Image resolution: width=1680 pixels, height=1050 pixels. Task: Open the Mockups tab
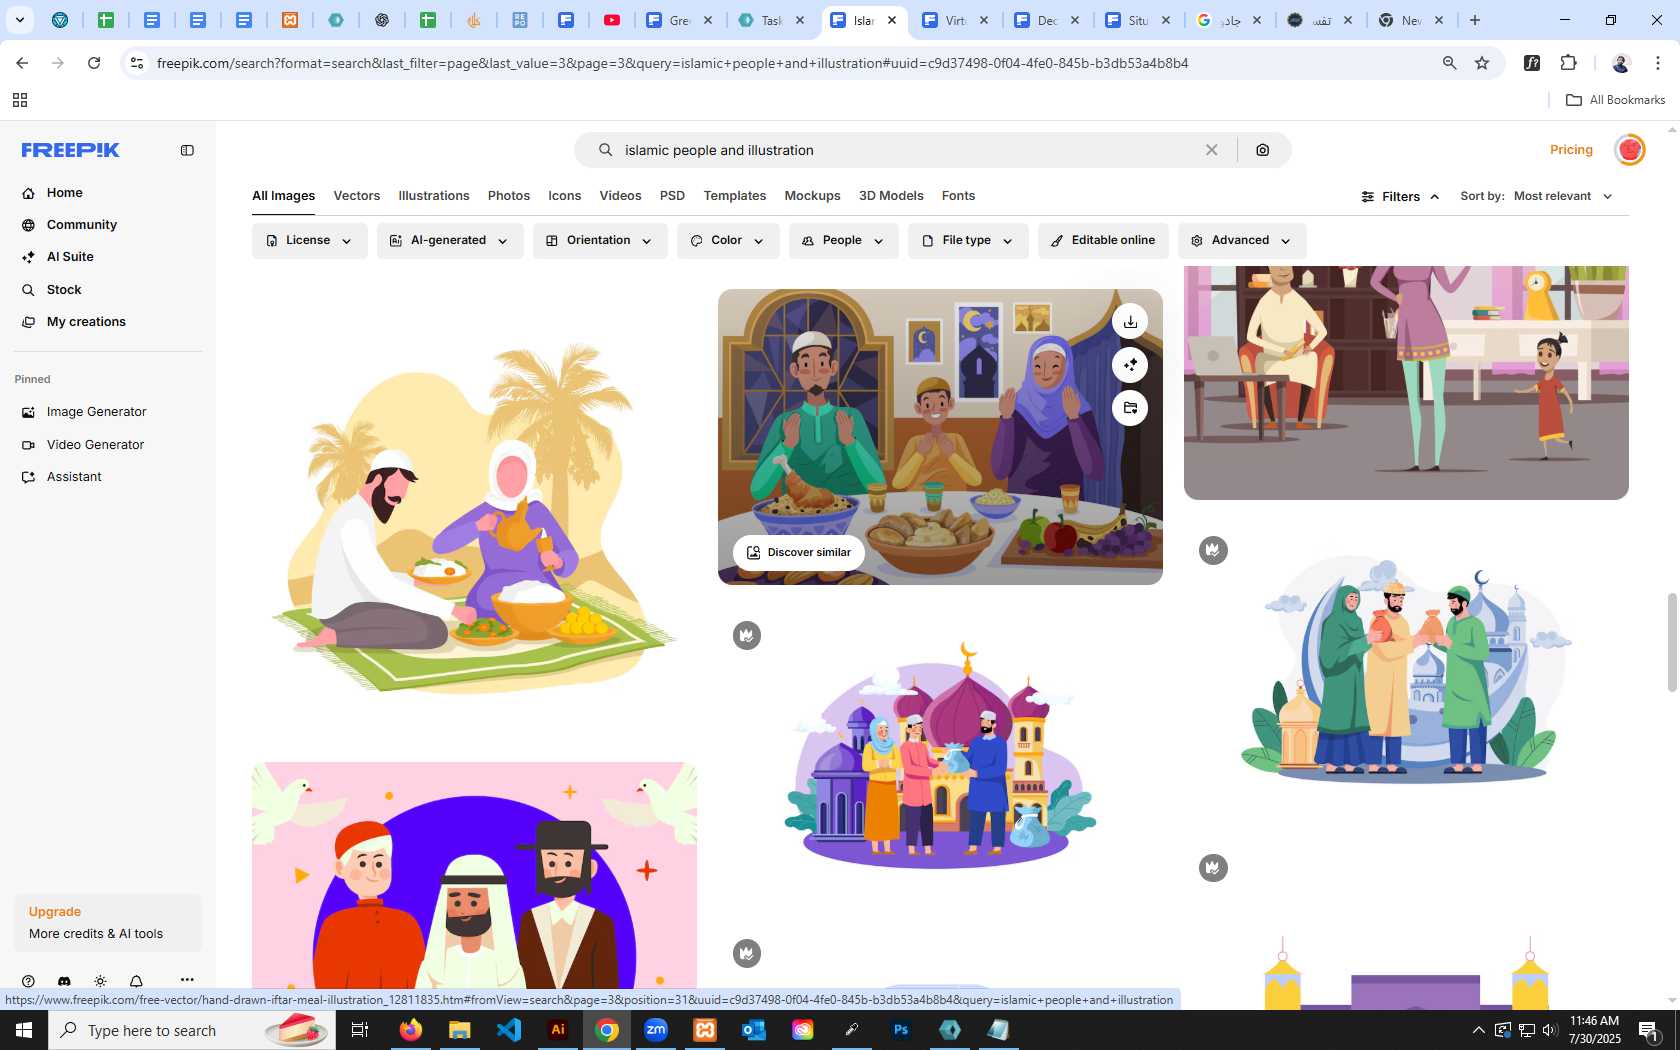pos(812,196)
